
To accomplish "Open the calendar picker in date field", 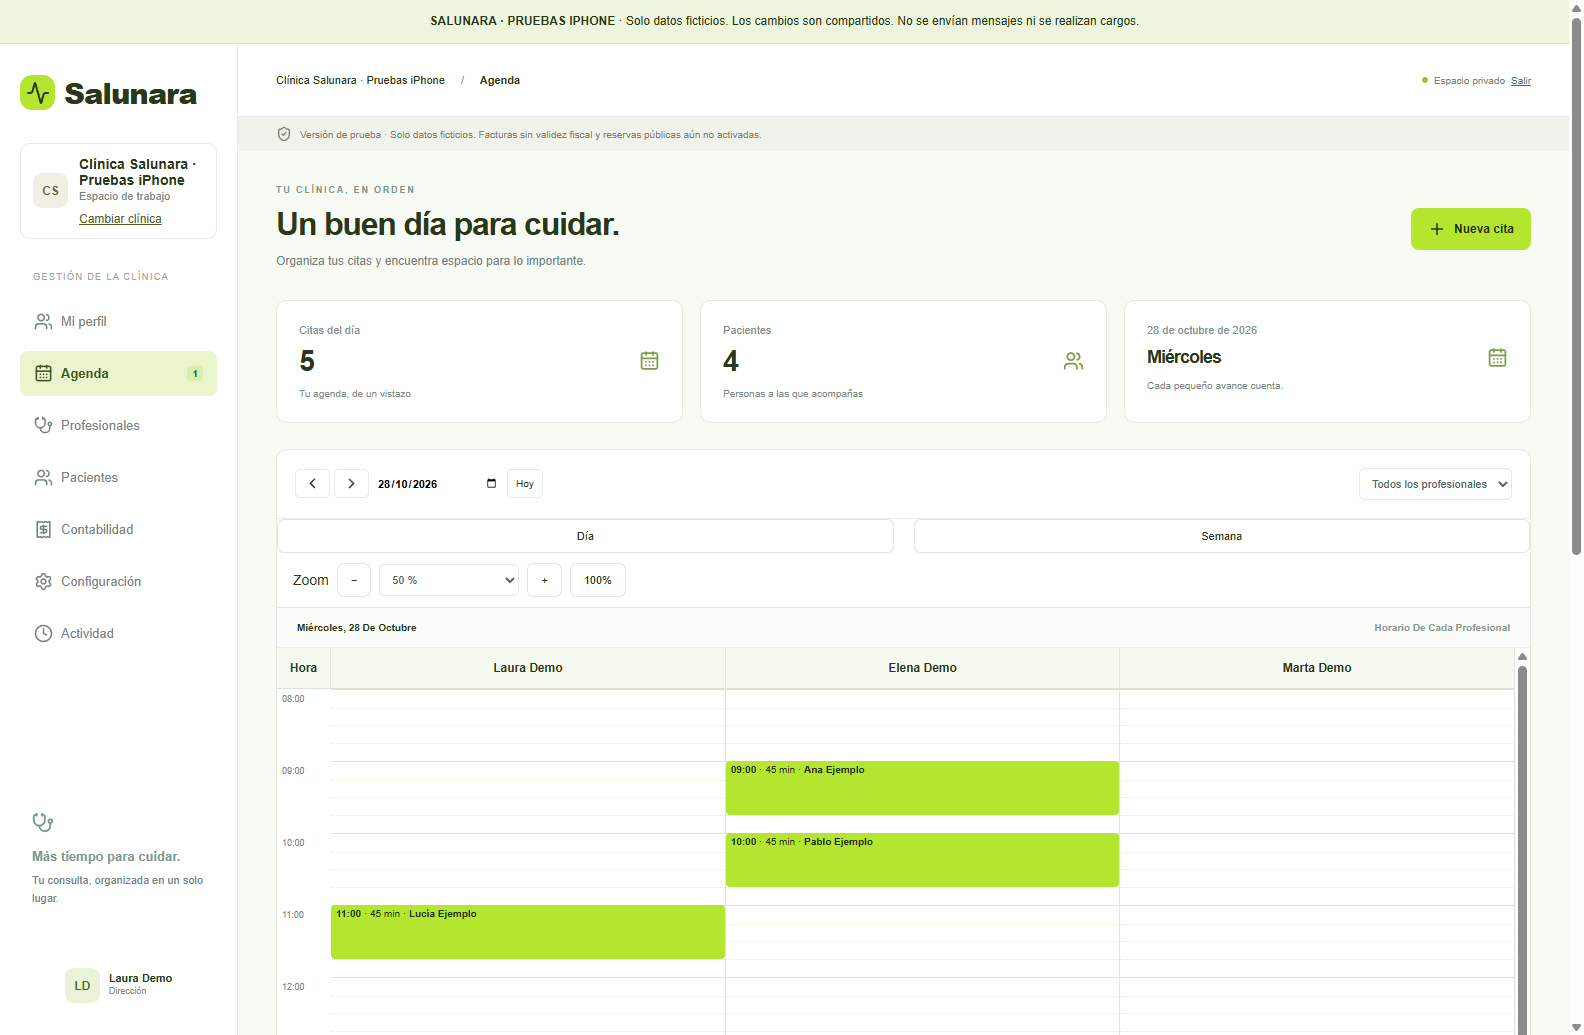I will point(491,484).
